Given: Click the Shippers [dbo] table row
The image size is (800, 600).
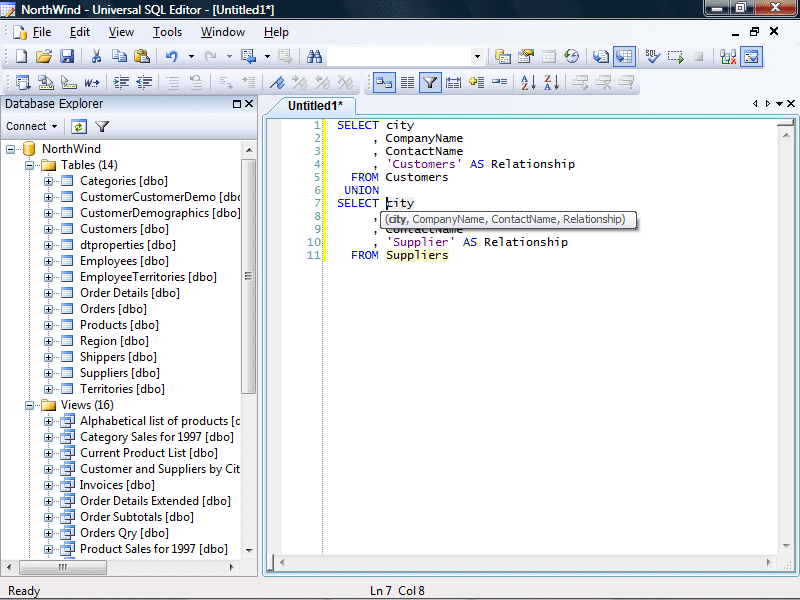Looking at the screenshot, I should click(x=118, y=357).
